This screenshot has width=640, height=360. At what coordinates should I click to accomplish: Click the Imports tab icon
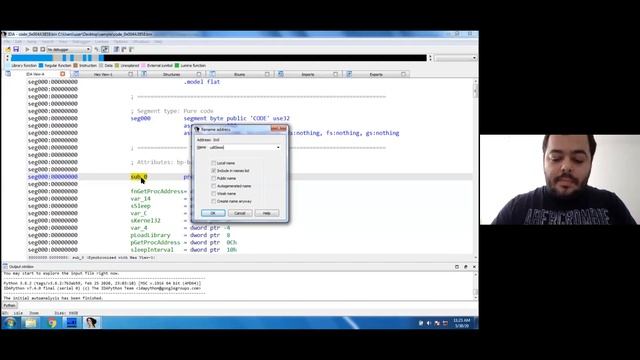280,74
